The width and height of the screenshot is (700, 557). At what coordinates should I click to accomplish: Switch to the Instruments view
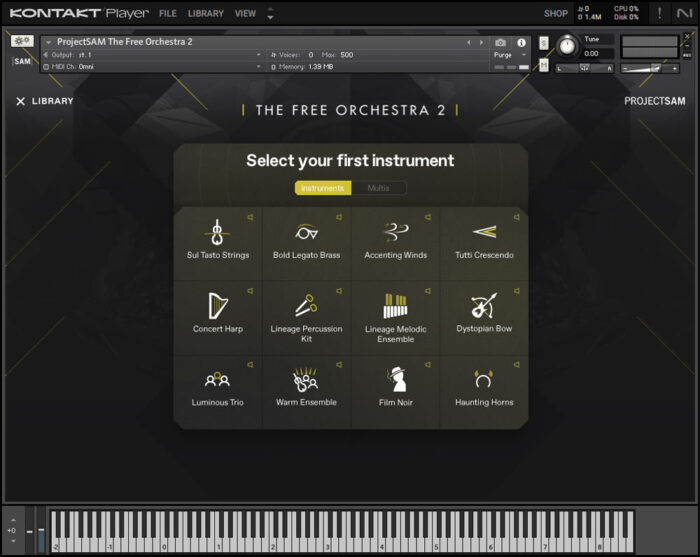323,188
